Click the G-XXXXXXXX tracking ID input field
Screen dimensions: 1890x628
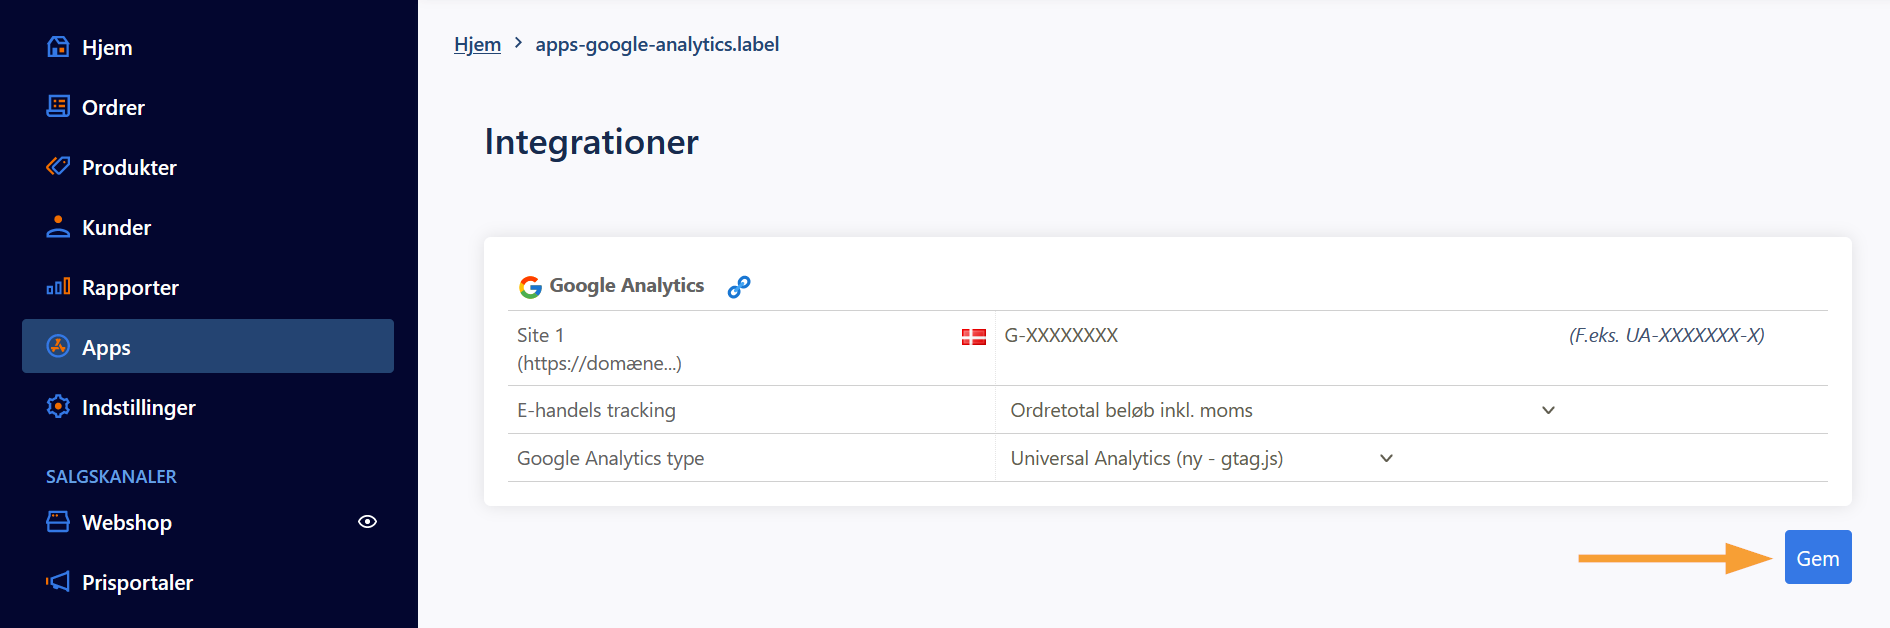(x=1280, y=336)
